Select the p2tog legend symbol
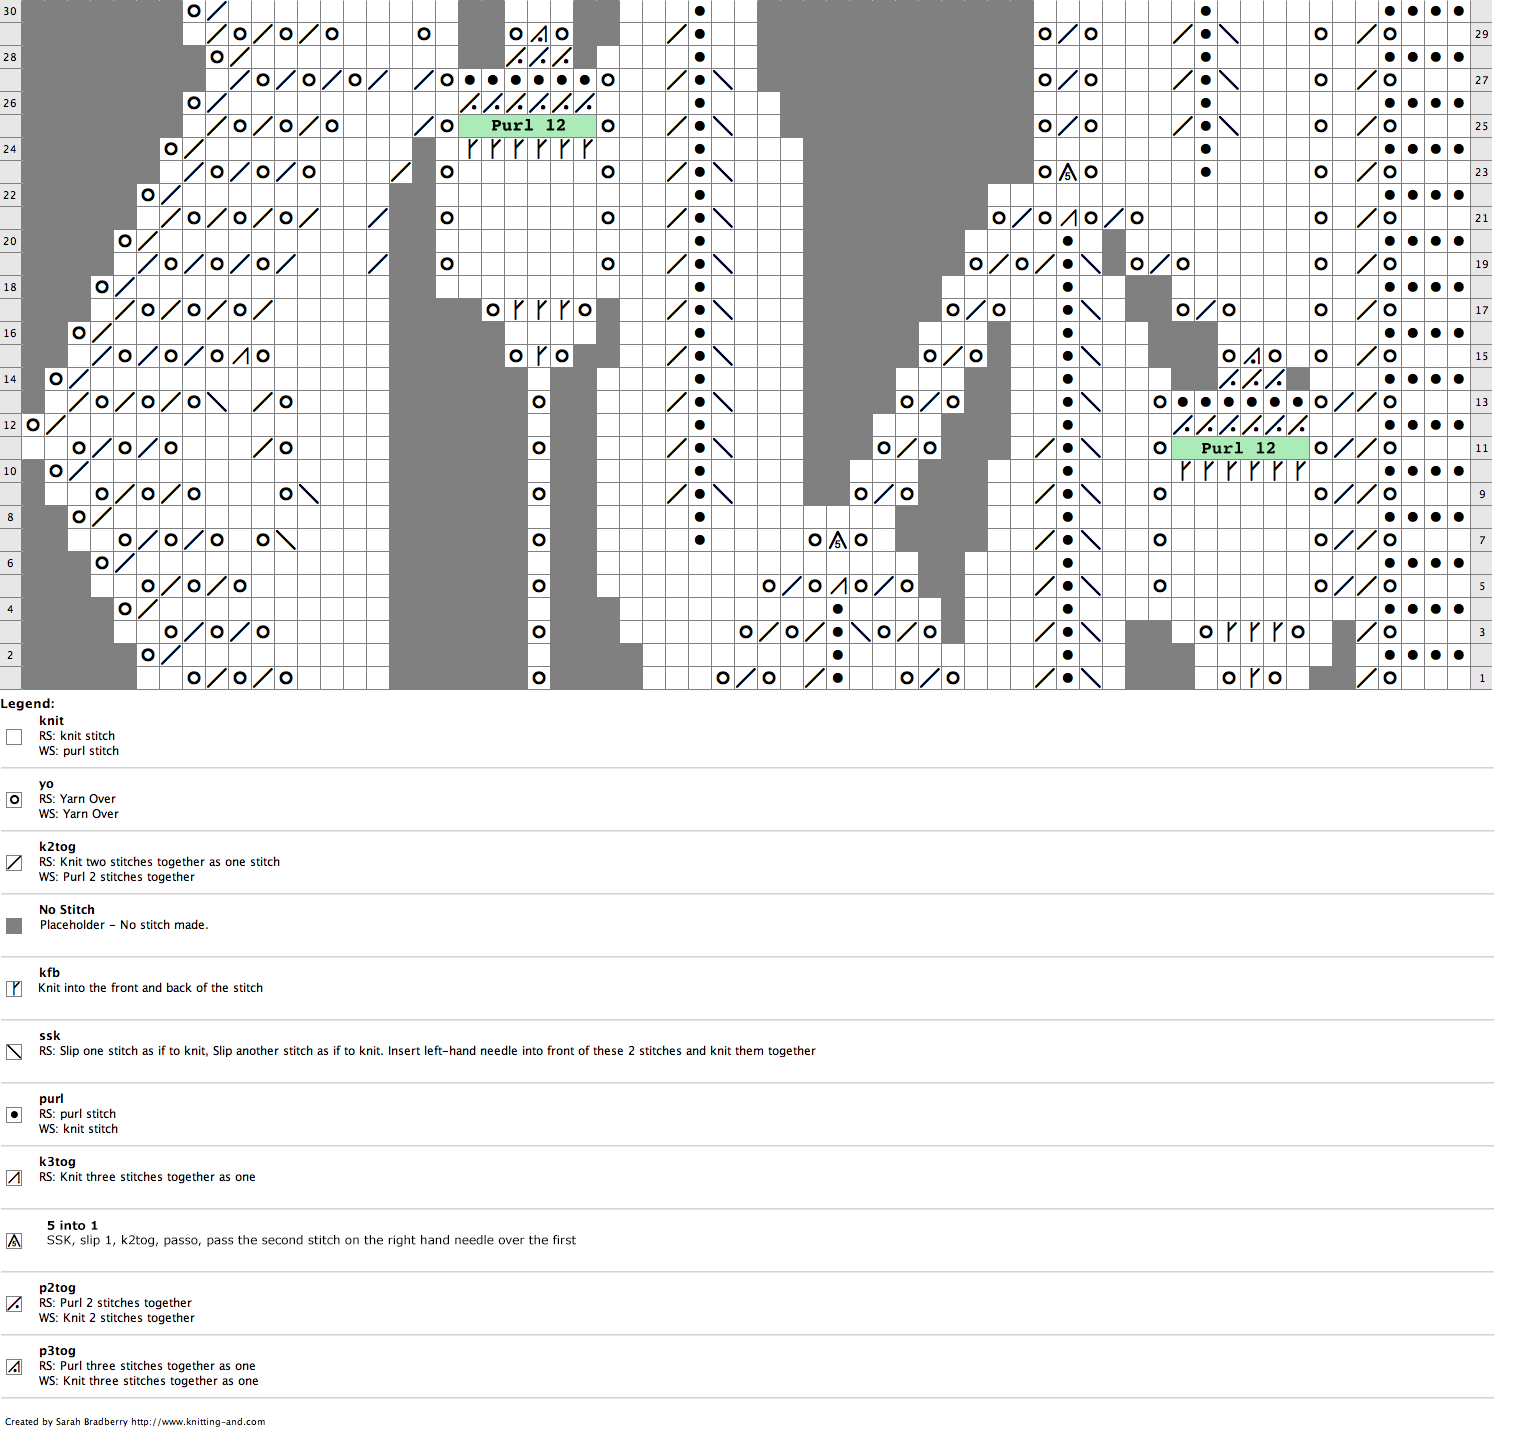 pyautogui.click(x=14, y=1304)
